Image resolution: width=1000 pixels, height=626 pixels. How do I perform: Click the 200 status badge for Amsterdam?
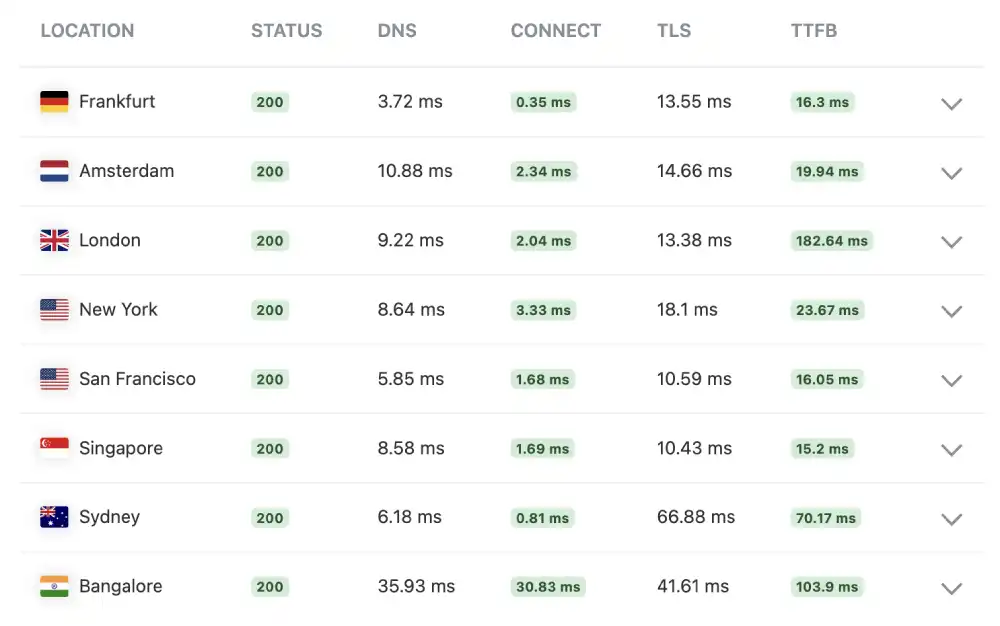coord(269,171)
